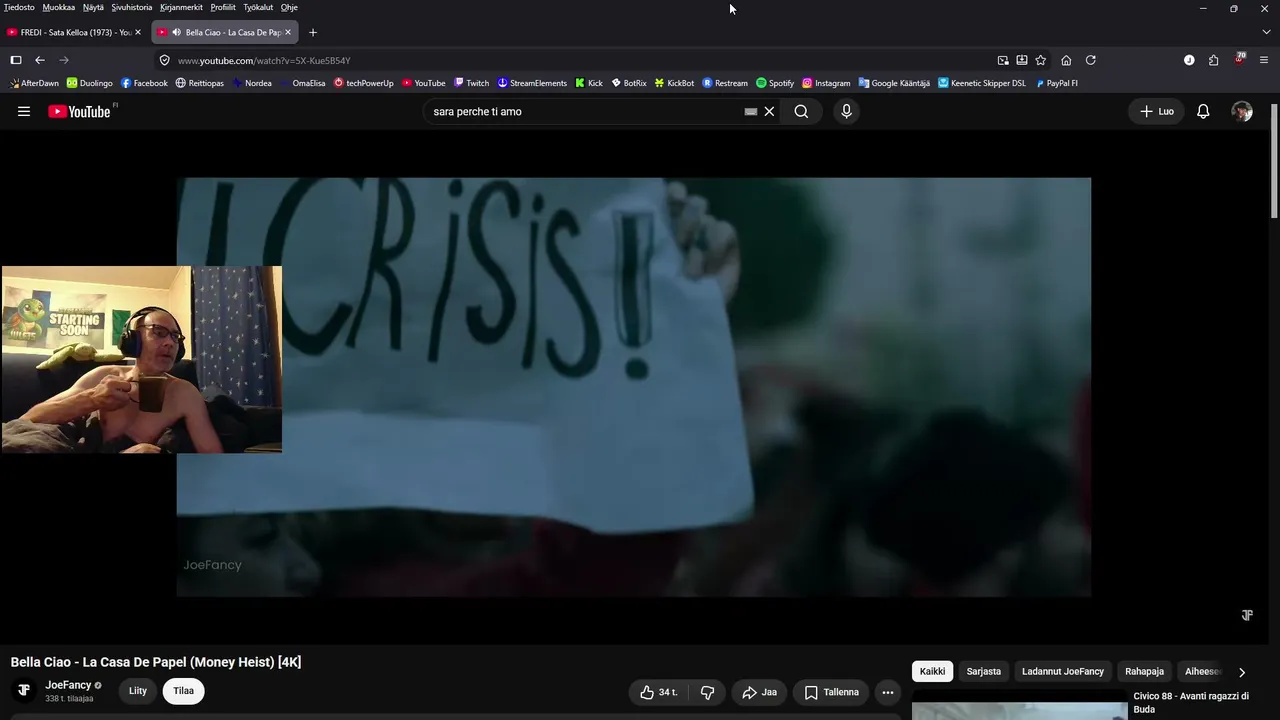Close the FREDI - Sata Kelloa tab
This screenshot has width=1280, height=720.
click(x=138, y=32)
